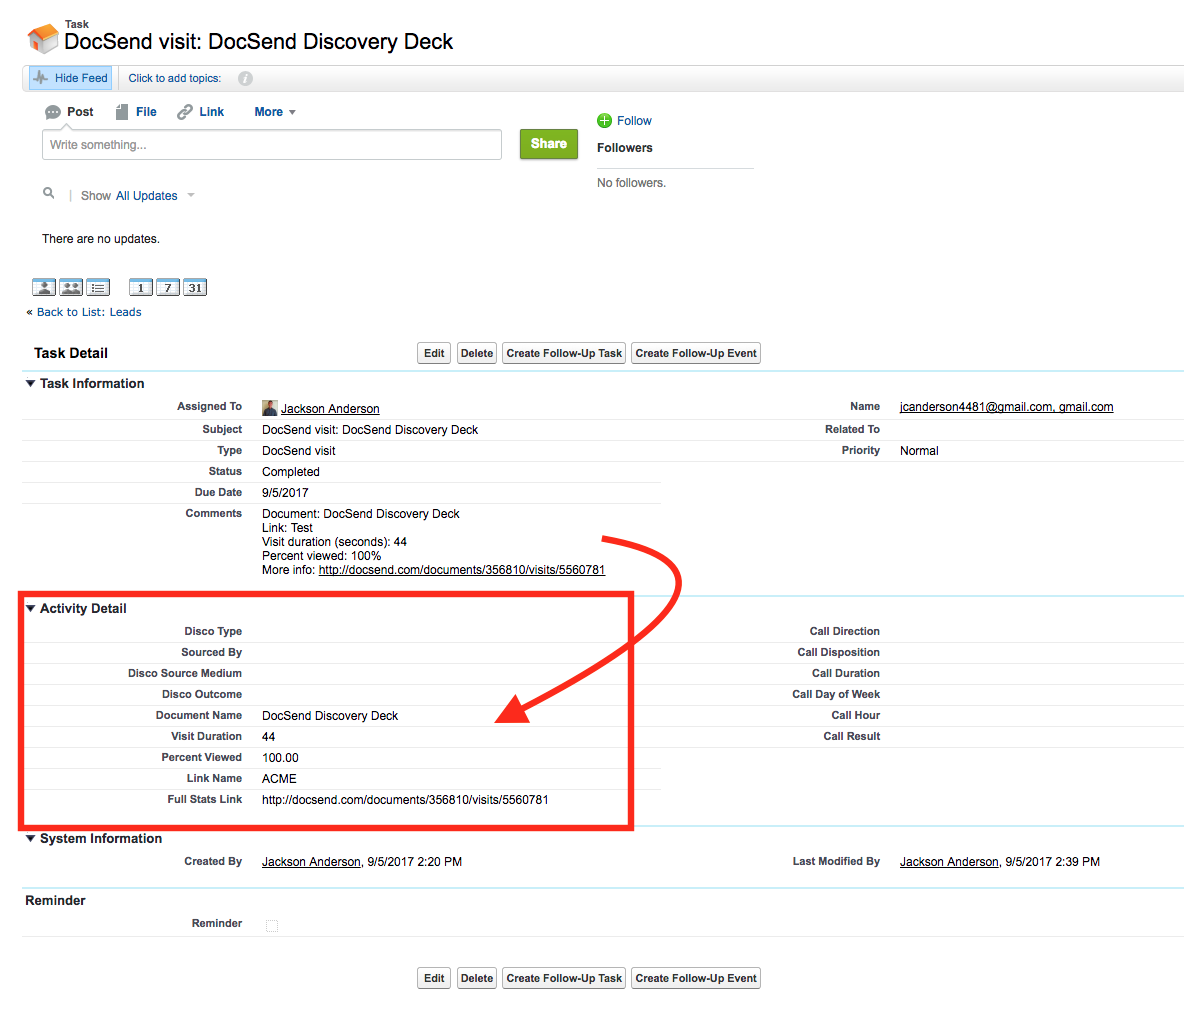Viewport: 1184px width, 1012px height.
Task: Click the Priority value 'Normal'
Action: click(919, 451)
